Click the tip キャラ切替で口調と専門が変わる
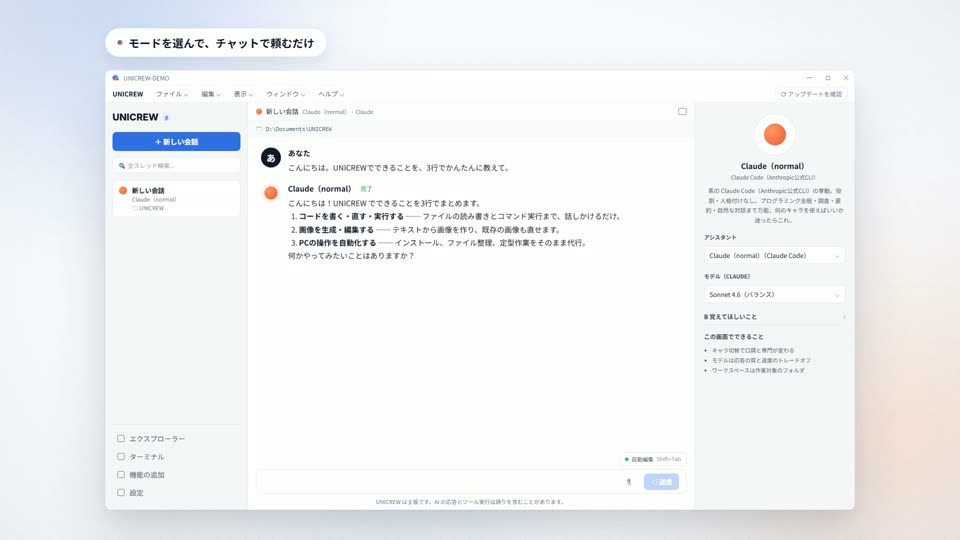Image resolution: width=960 pixels, height=540 pixels. [752, 351]
